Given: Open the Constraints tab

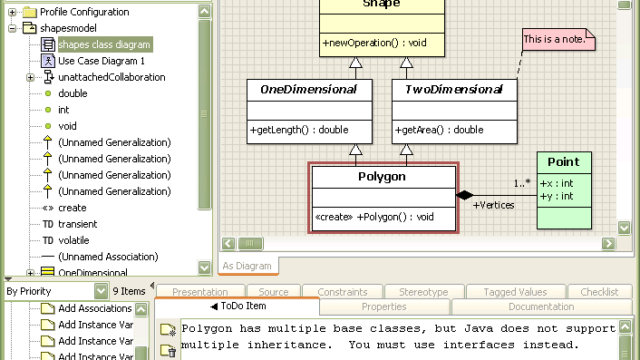Looking at the screenshot, I should point(342,292).
